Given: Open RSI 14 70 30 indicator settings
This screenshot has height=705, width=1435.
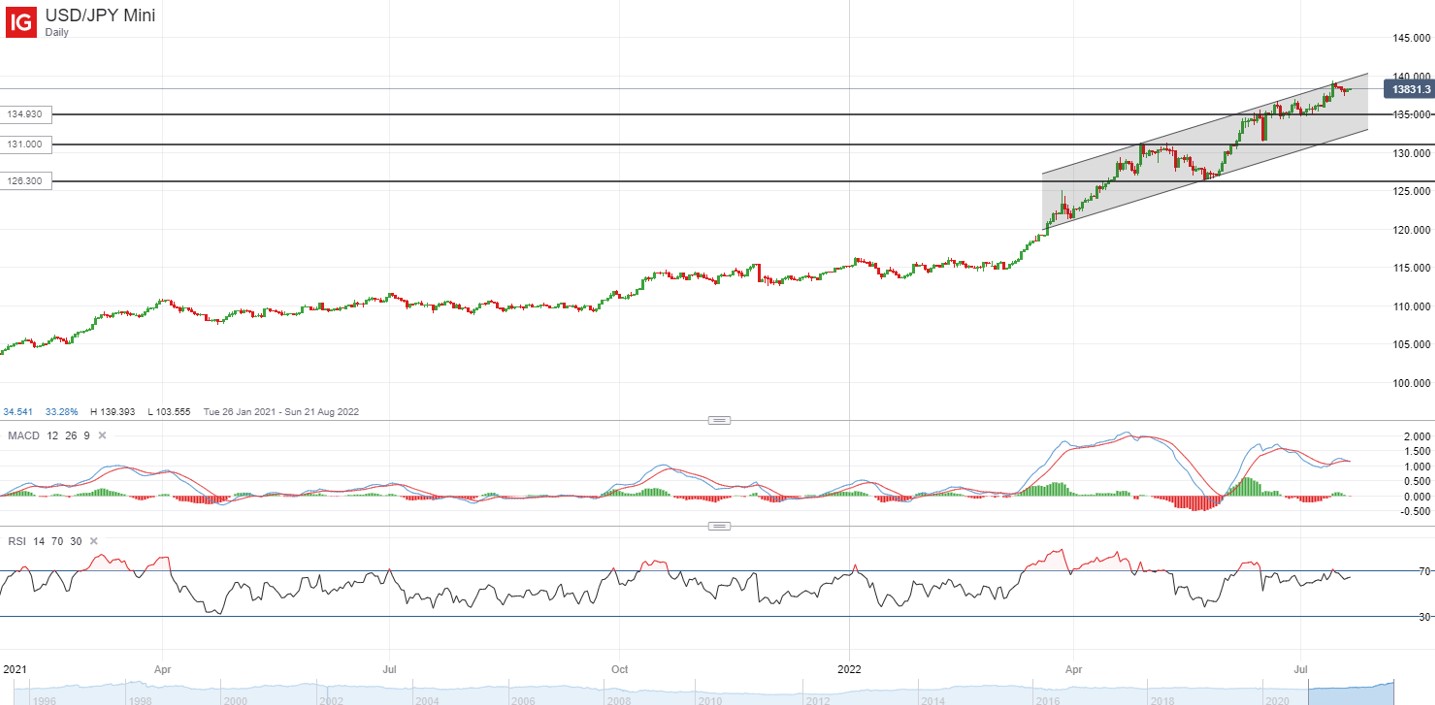Looking at the screenshot, I should [45, 541].
